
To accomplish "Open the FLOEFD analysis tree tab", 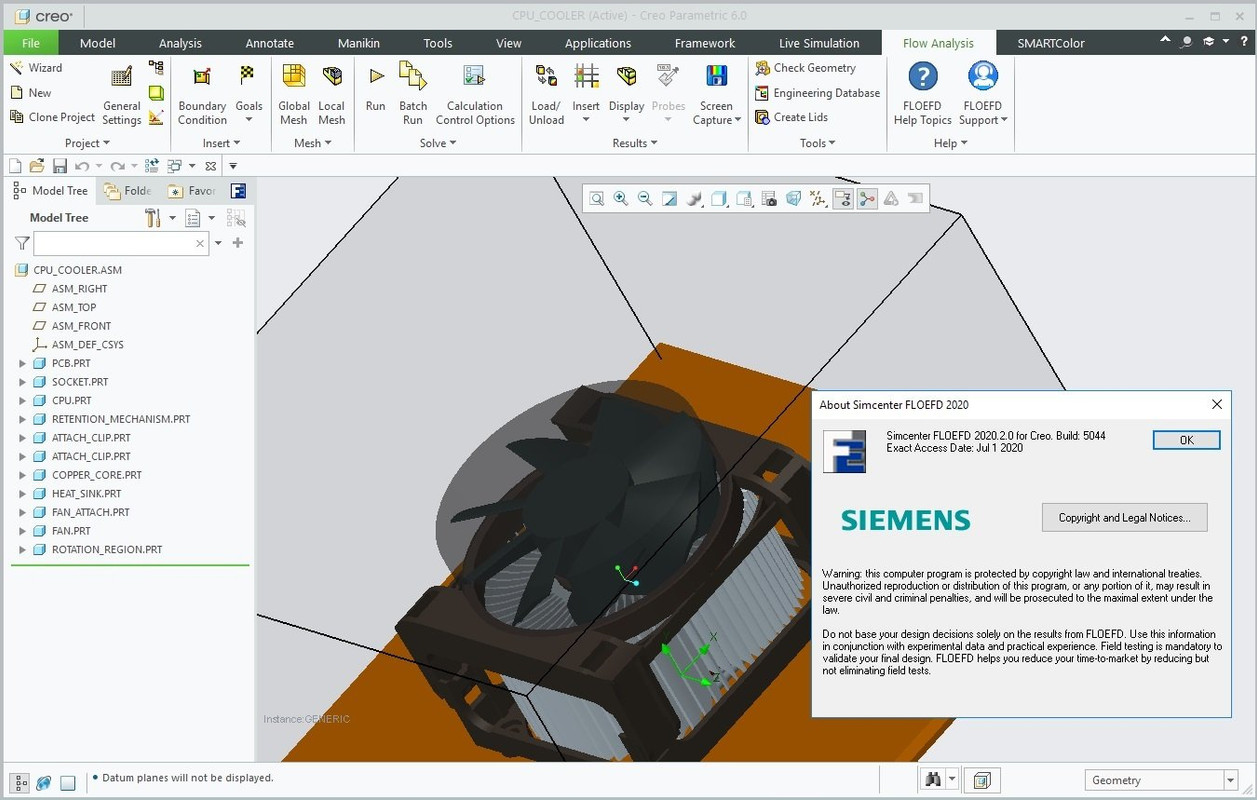I will click(x=238, y=191).
